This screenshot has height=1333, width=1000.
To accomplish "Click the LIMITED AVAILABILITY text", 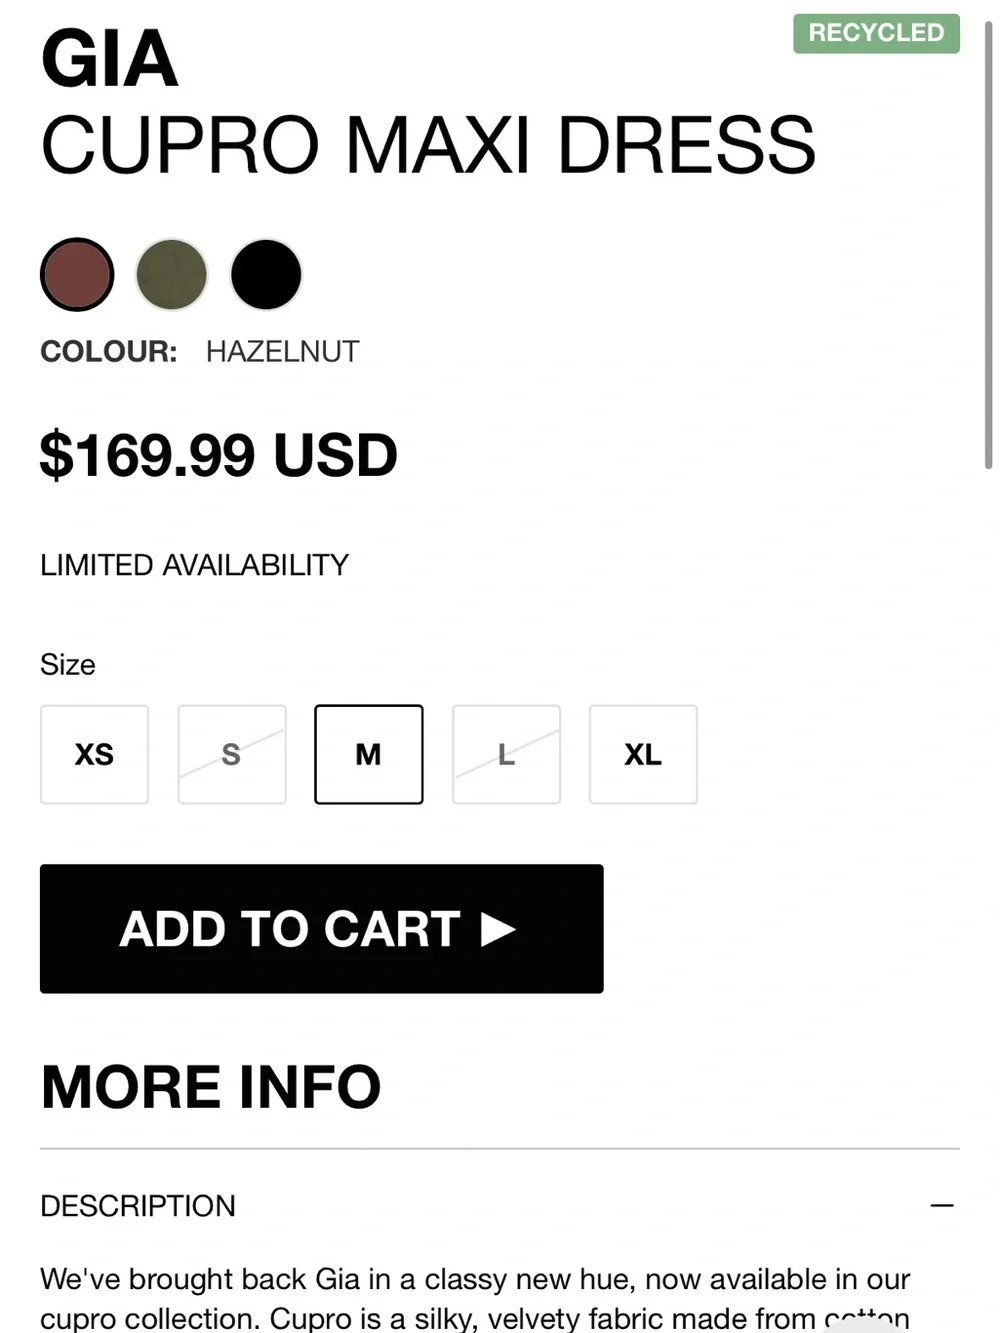I will 194,565.
